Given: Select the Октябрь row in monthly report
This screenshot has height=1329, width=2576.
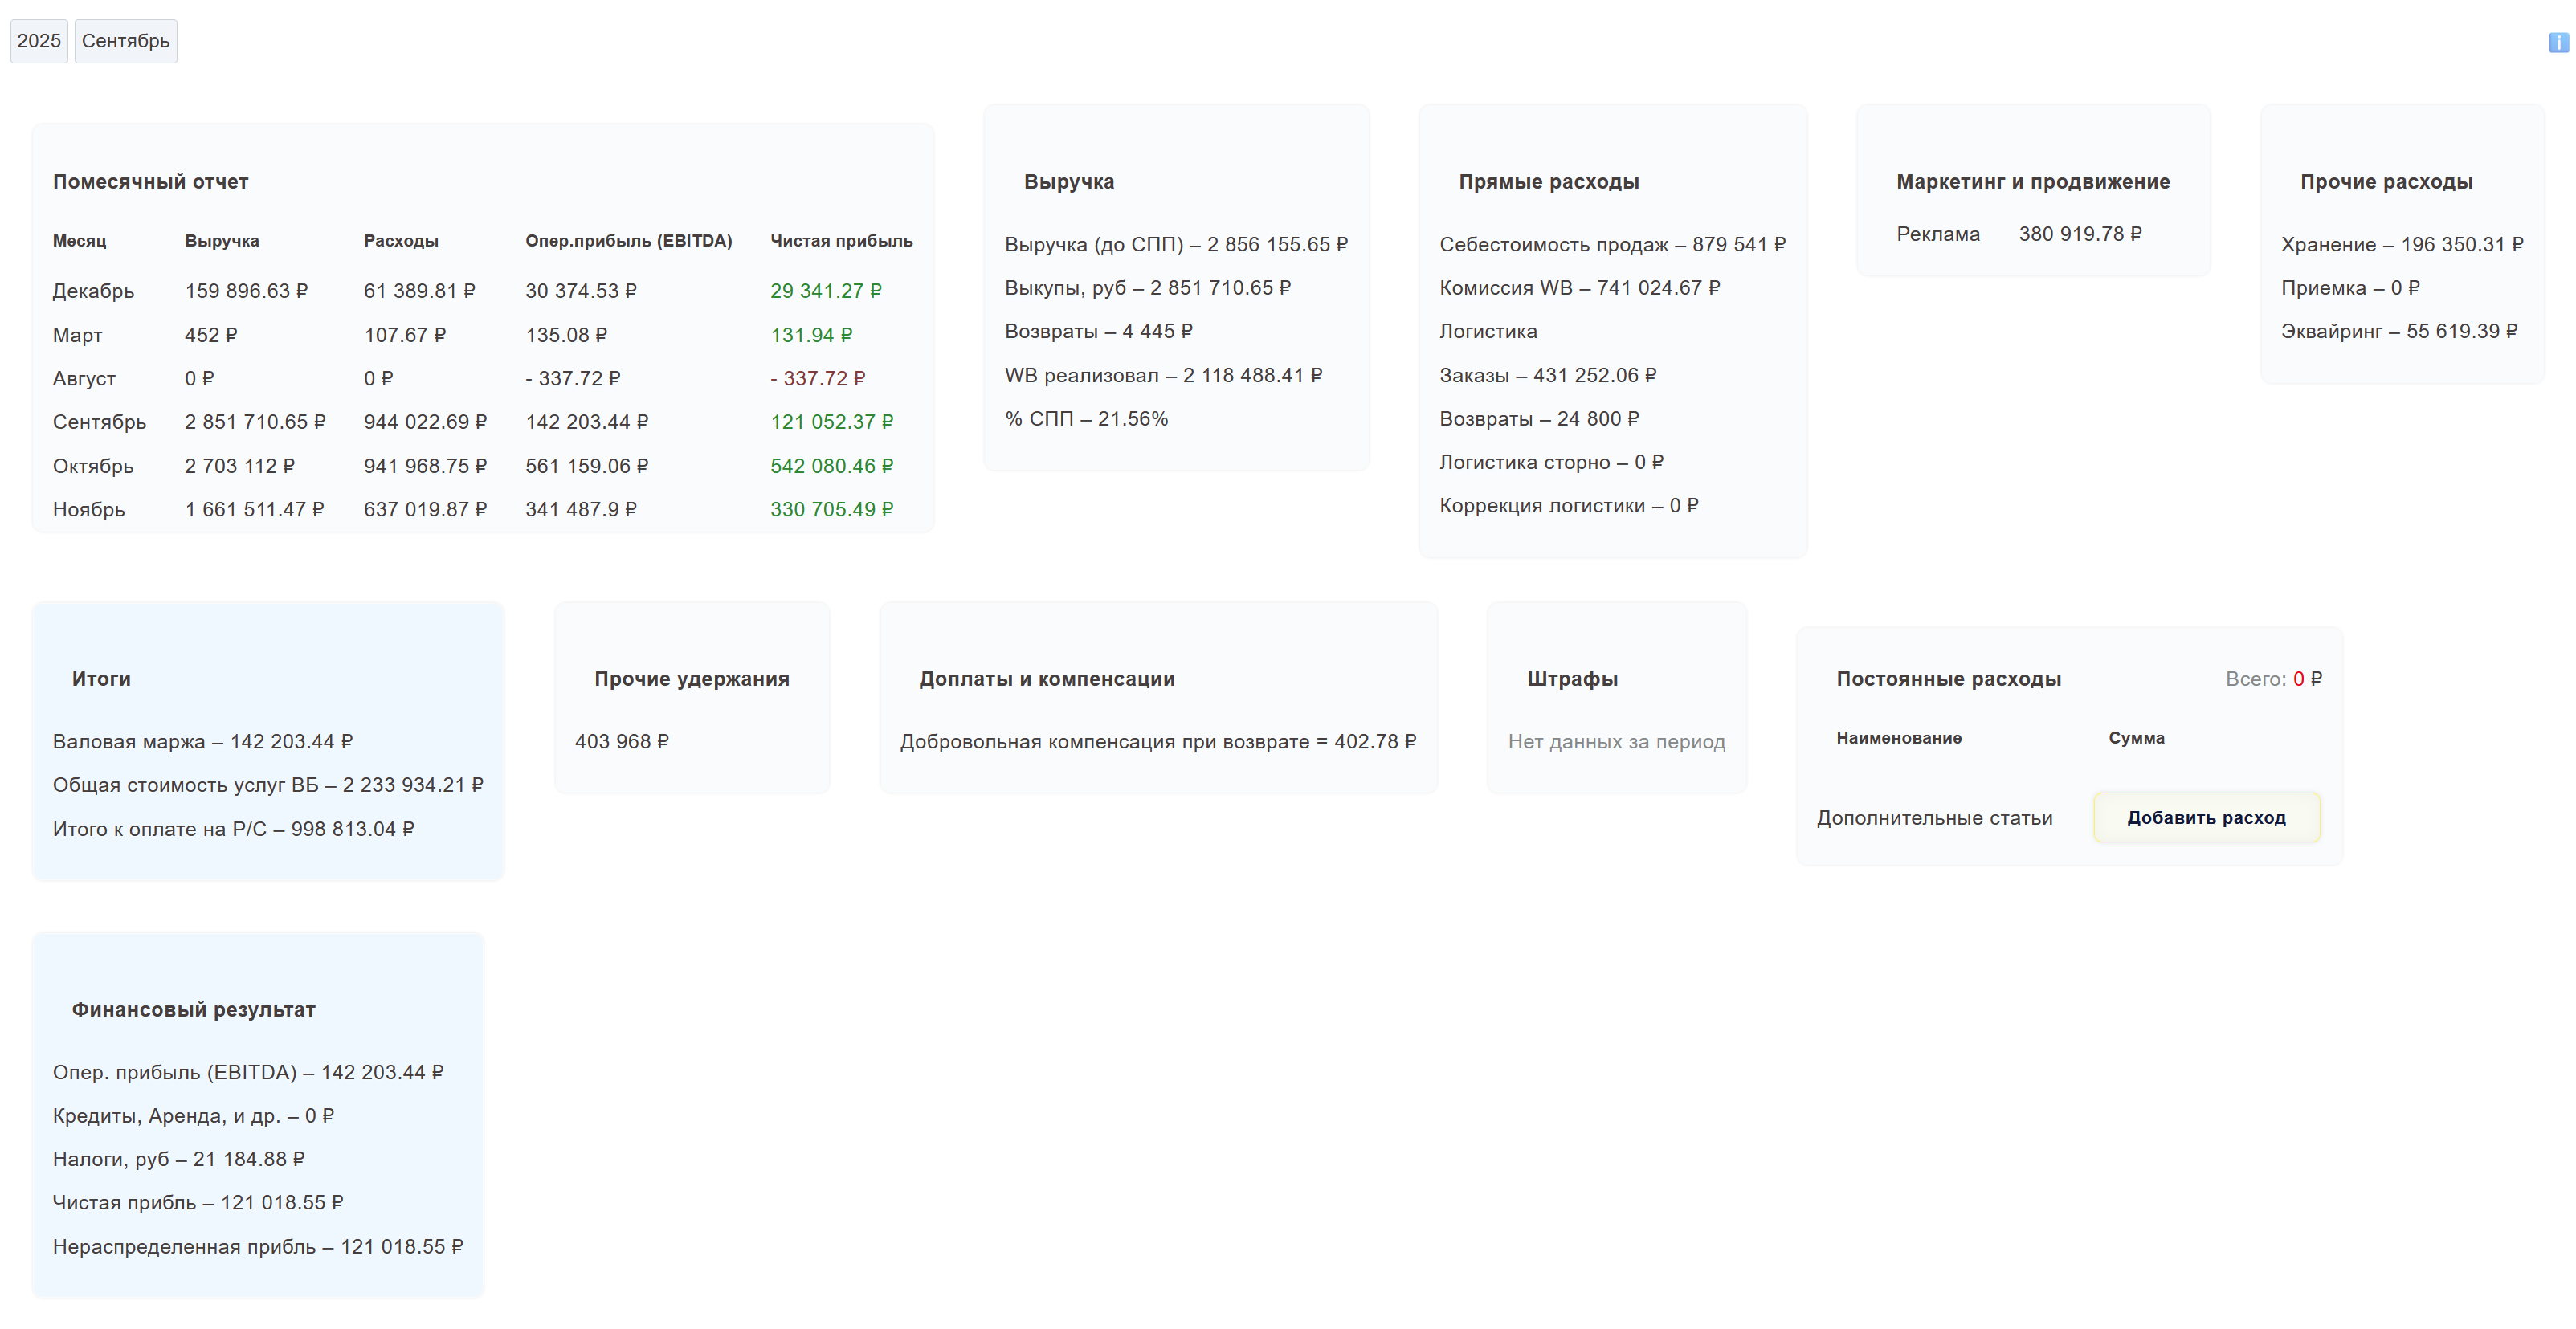Looking at the screenshot, I should tap(93, 466).
